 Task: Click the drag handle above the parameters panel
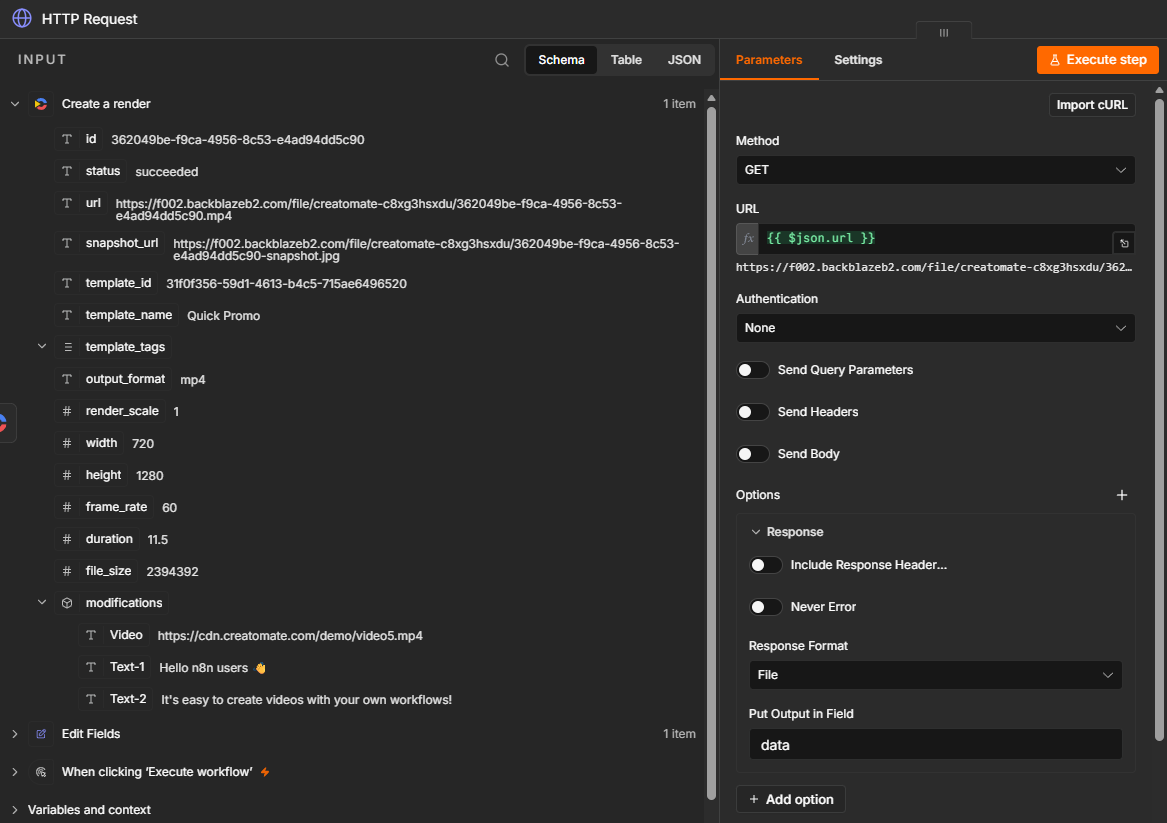pos(944,32)
